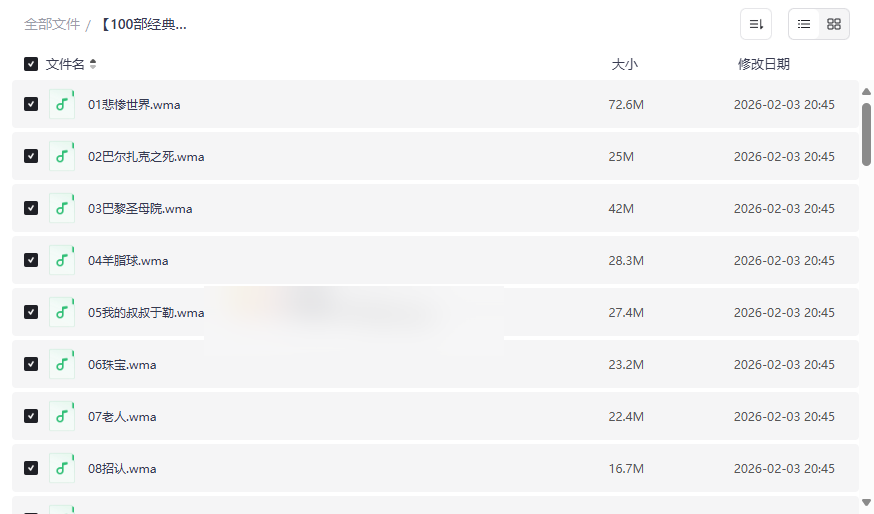Viewport: 874px width, 514px height.
Task: Open the sort order icon button
Action: (756, 24)
